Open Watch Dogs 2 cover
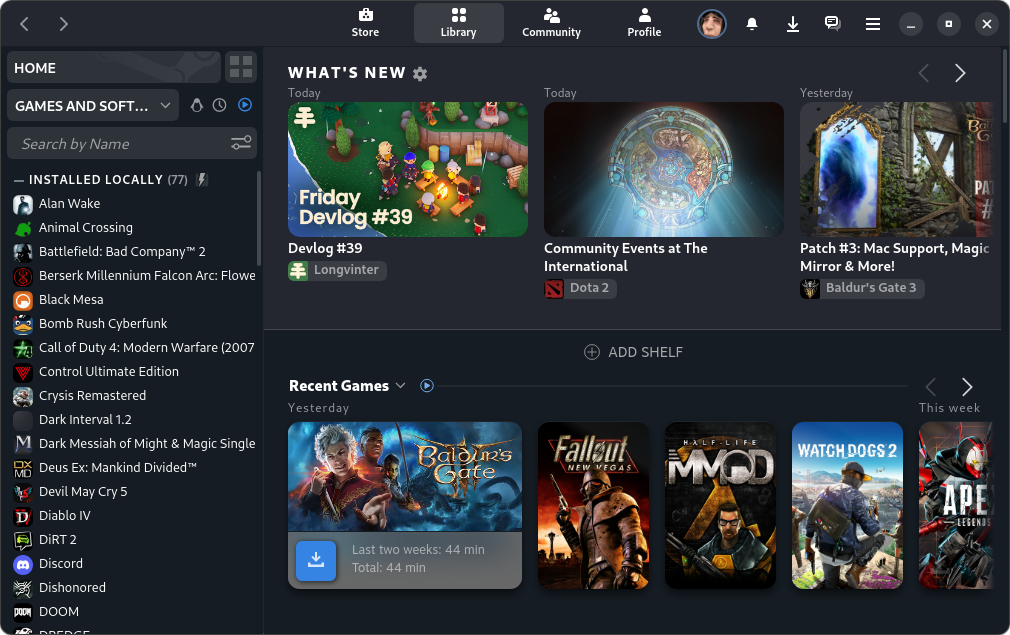Image resolution: width=1010 pixels, height=635 pixels. 847,505
